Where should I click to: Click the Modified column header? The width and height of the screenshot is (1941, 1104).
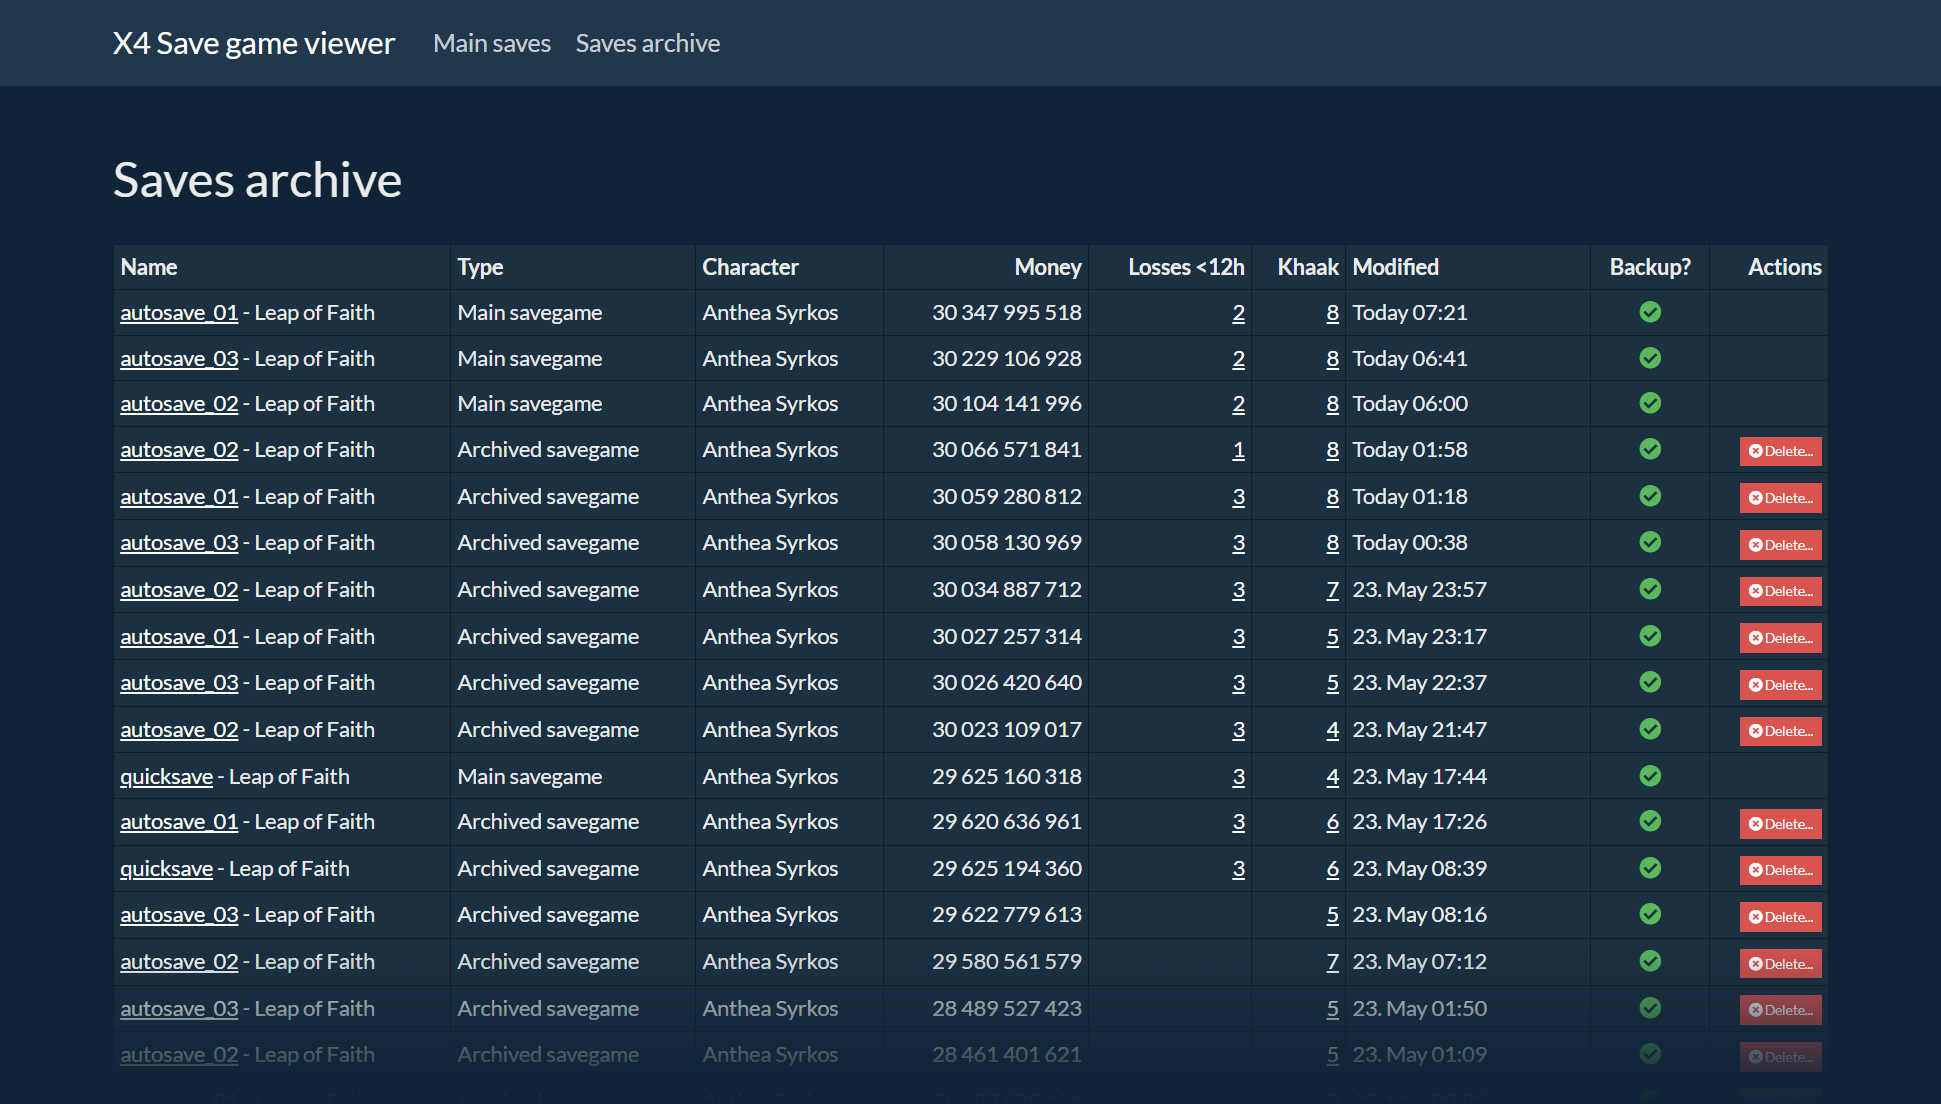1395,267
